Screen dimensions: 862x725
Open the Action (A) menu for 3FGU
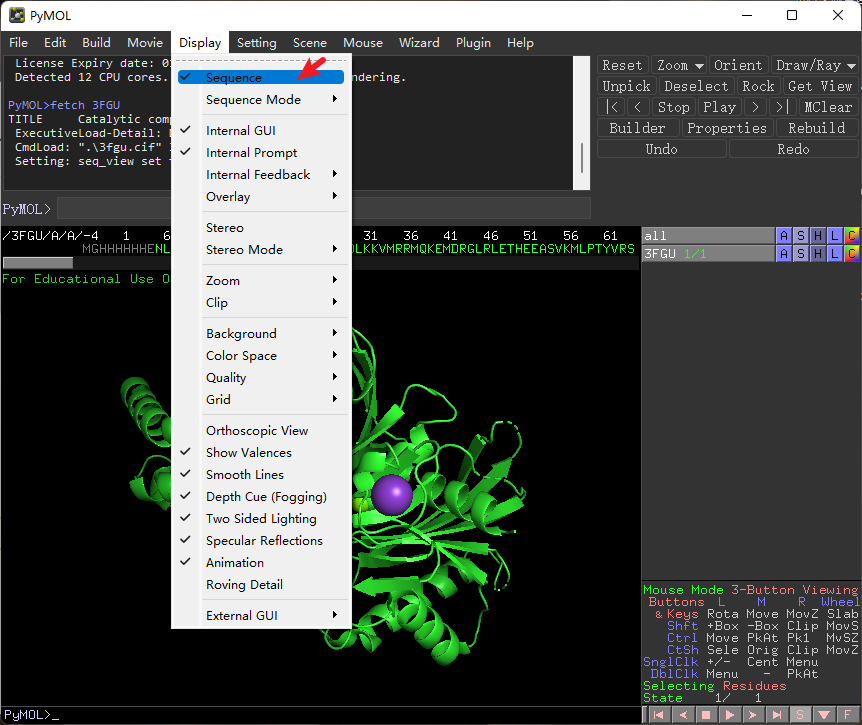(784, 254)
